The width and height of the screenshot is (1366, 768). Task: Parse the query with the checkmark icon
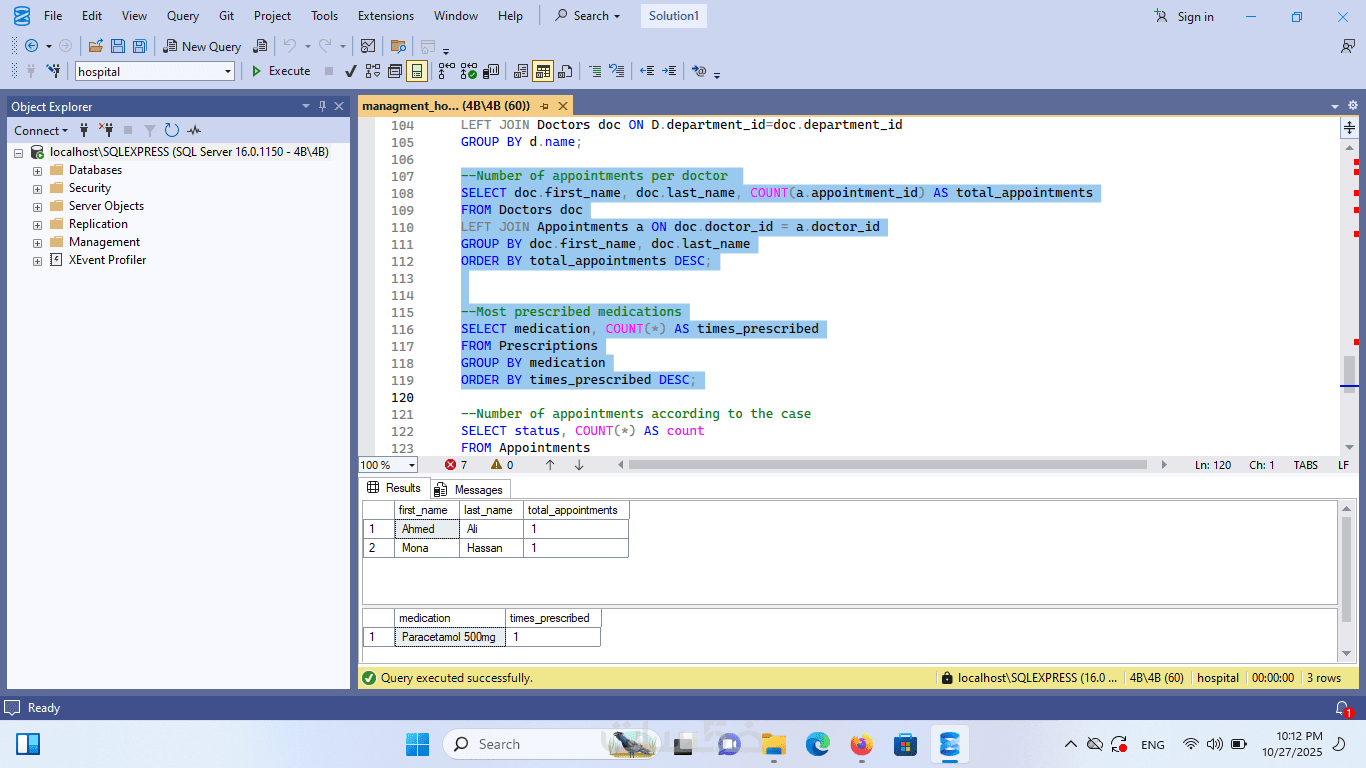pyautogui.click(x=351, y=71)
